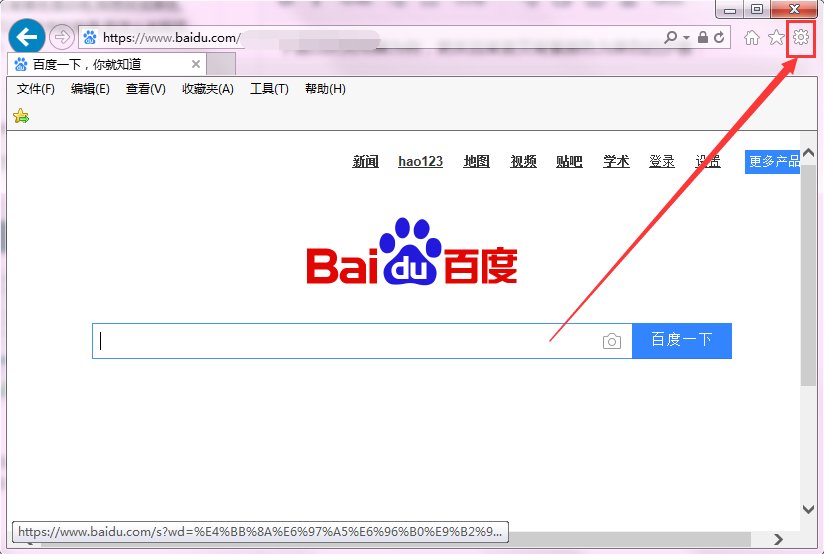Open the 新闻 link
The width and height of the screenshot is (824, 554).
click(365, 161)
